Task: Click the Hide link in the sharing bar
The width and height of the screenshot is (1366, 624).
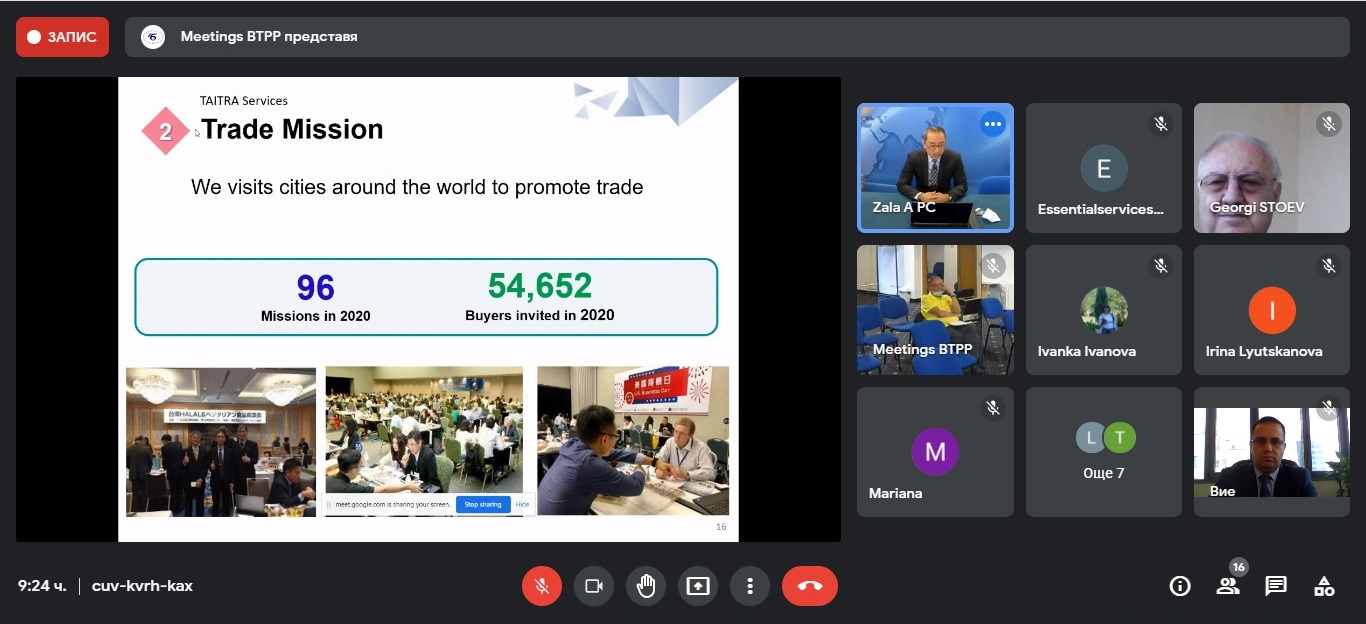Action: pyautogui.click(x=522, y=505)
